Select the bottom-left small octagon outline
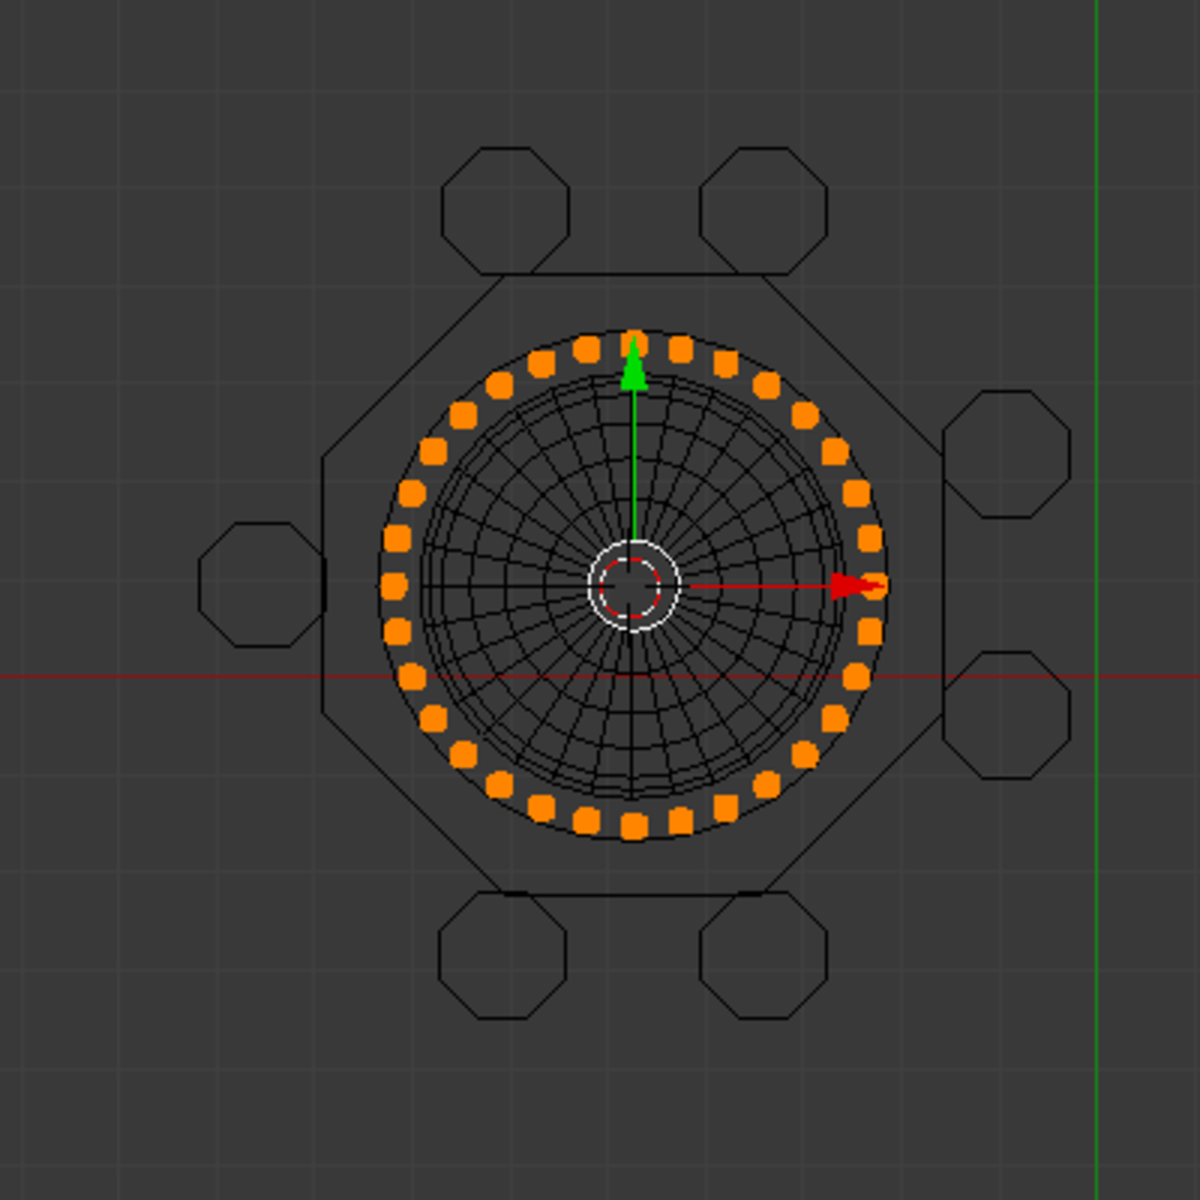Image resolution: width=1200 pixels, height=1200 pixels. [x=502, y=955]
